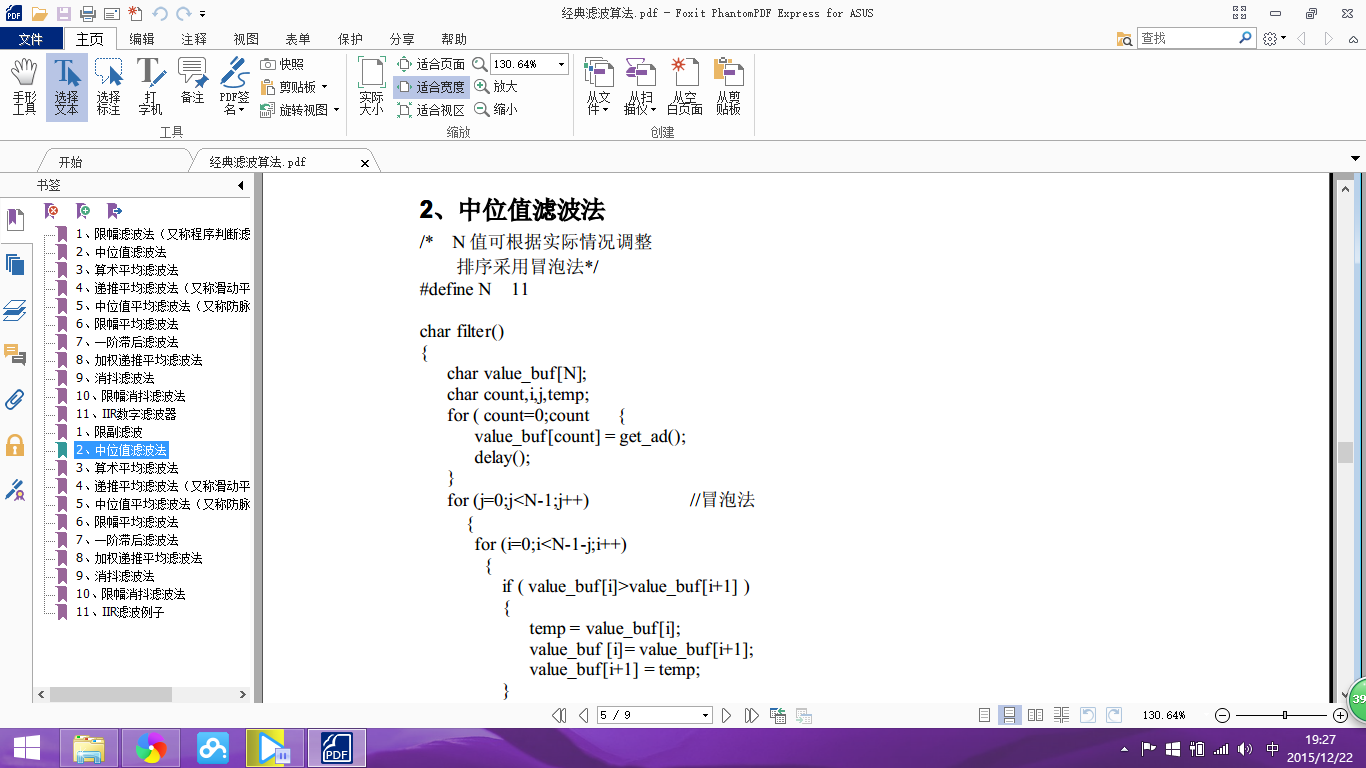Toggle Fit Width view (适合宽度)
Viewport: 1366px width, 768px height.
coord(432,87)
